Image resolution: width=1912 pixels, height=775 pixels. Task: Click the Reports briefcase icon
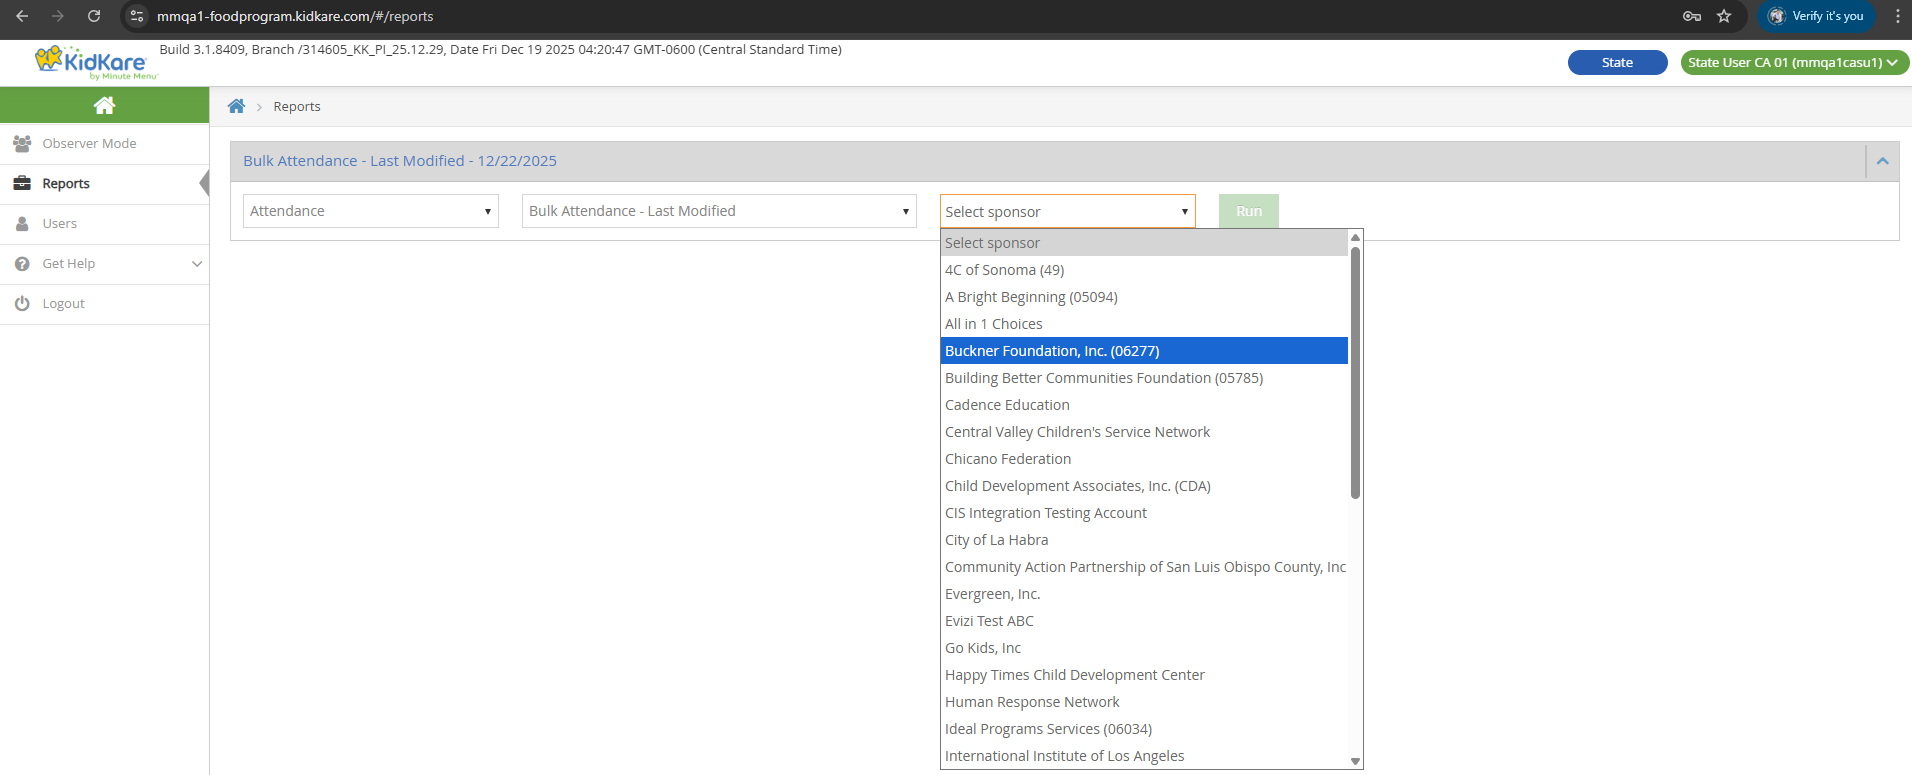tap(22, 184)
